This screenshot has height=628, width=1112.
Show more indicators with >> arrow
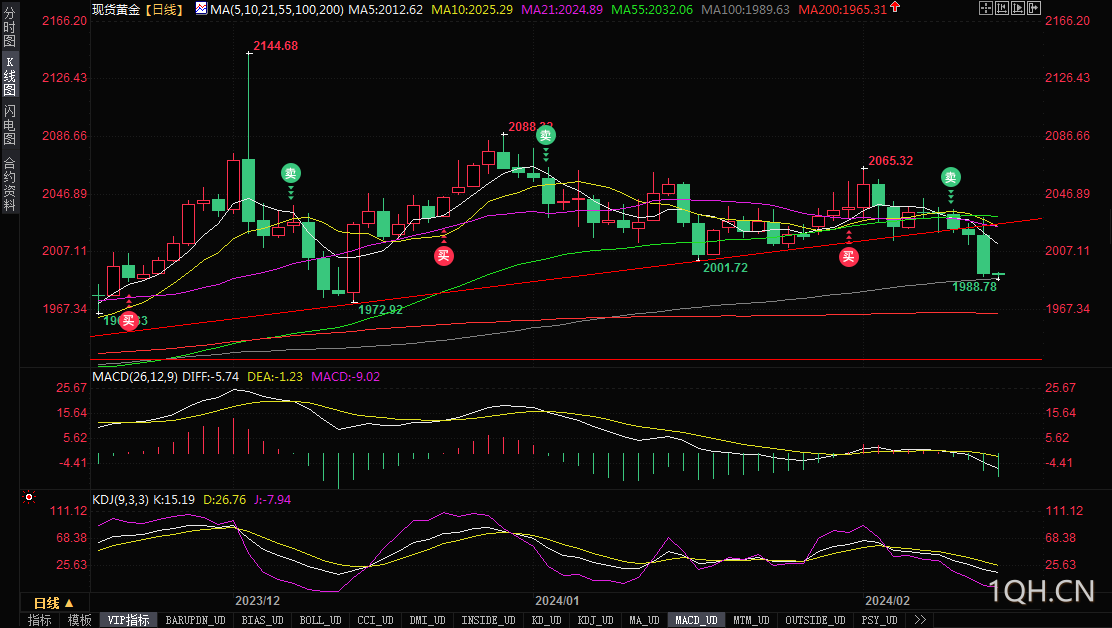[920, 620]
